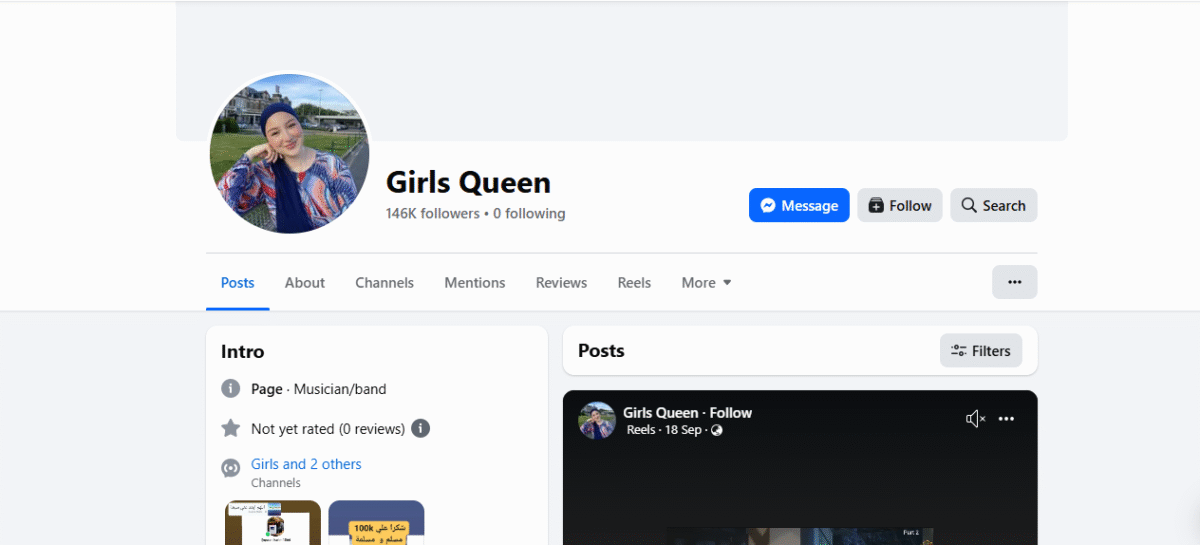Open the Girls Queen profile picture
1200x545 pixels.
(289, 154)
